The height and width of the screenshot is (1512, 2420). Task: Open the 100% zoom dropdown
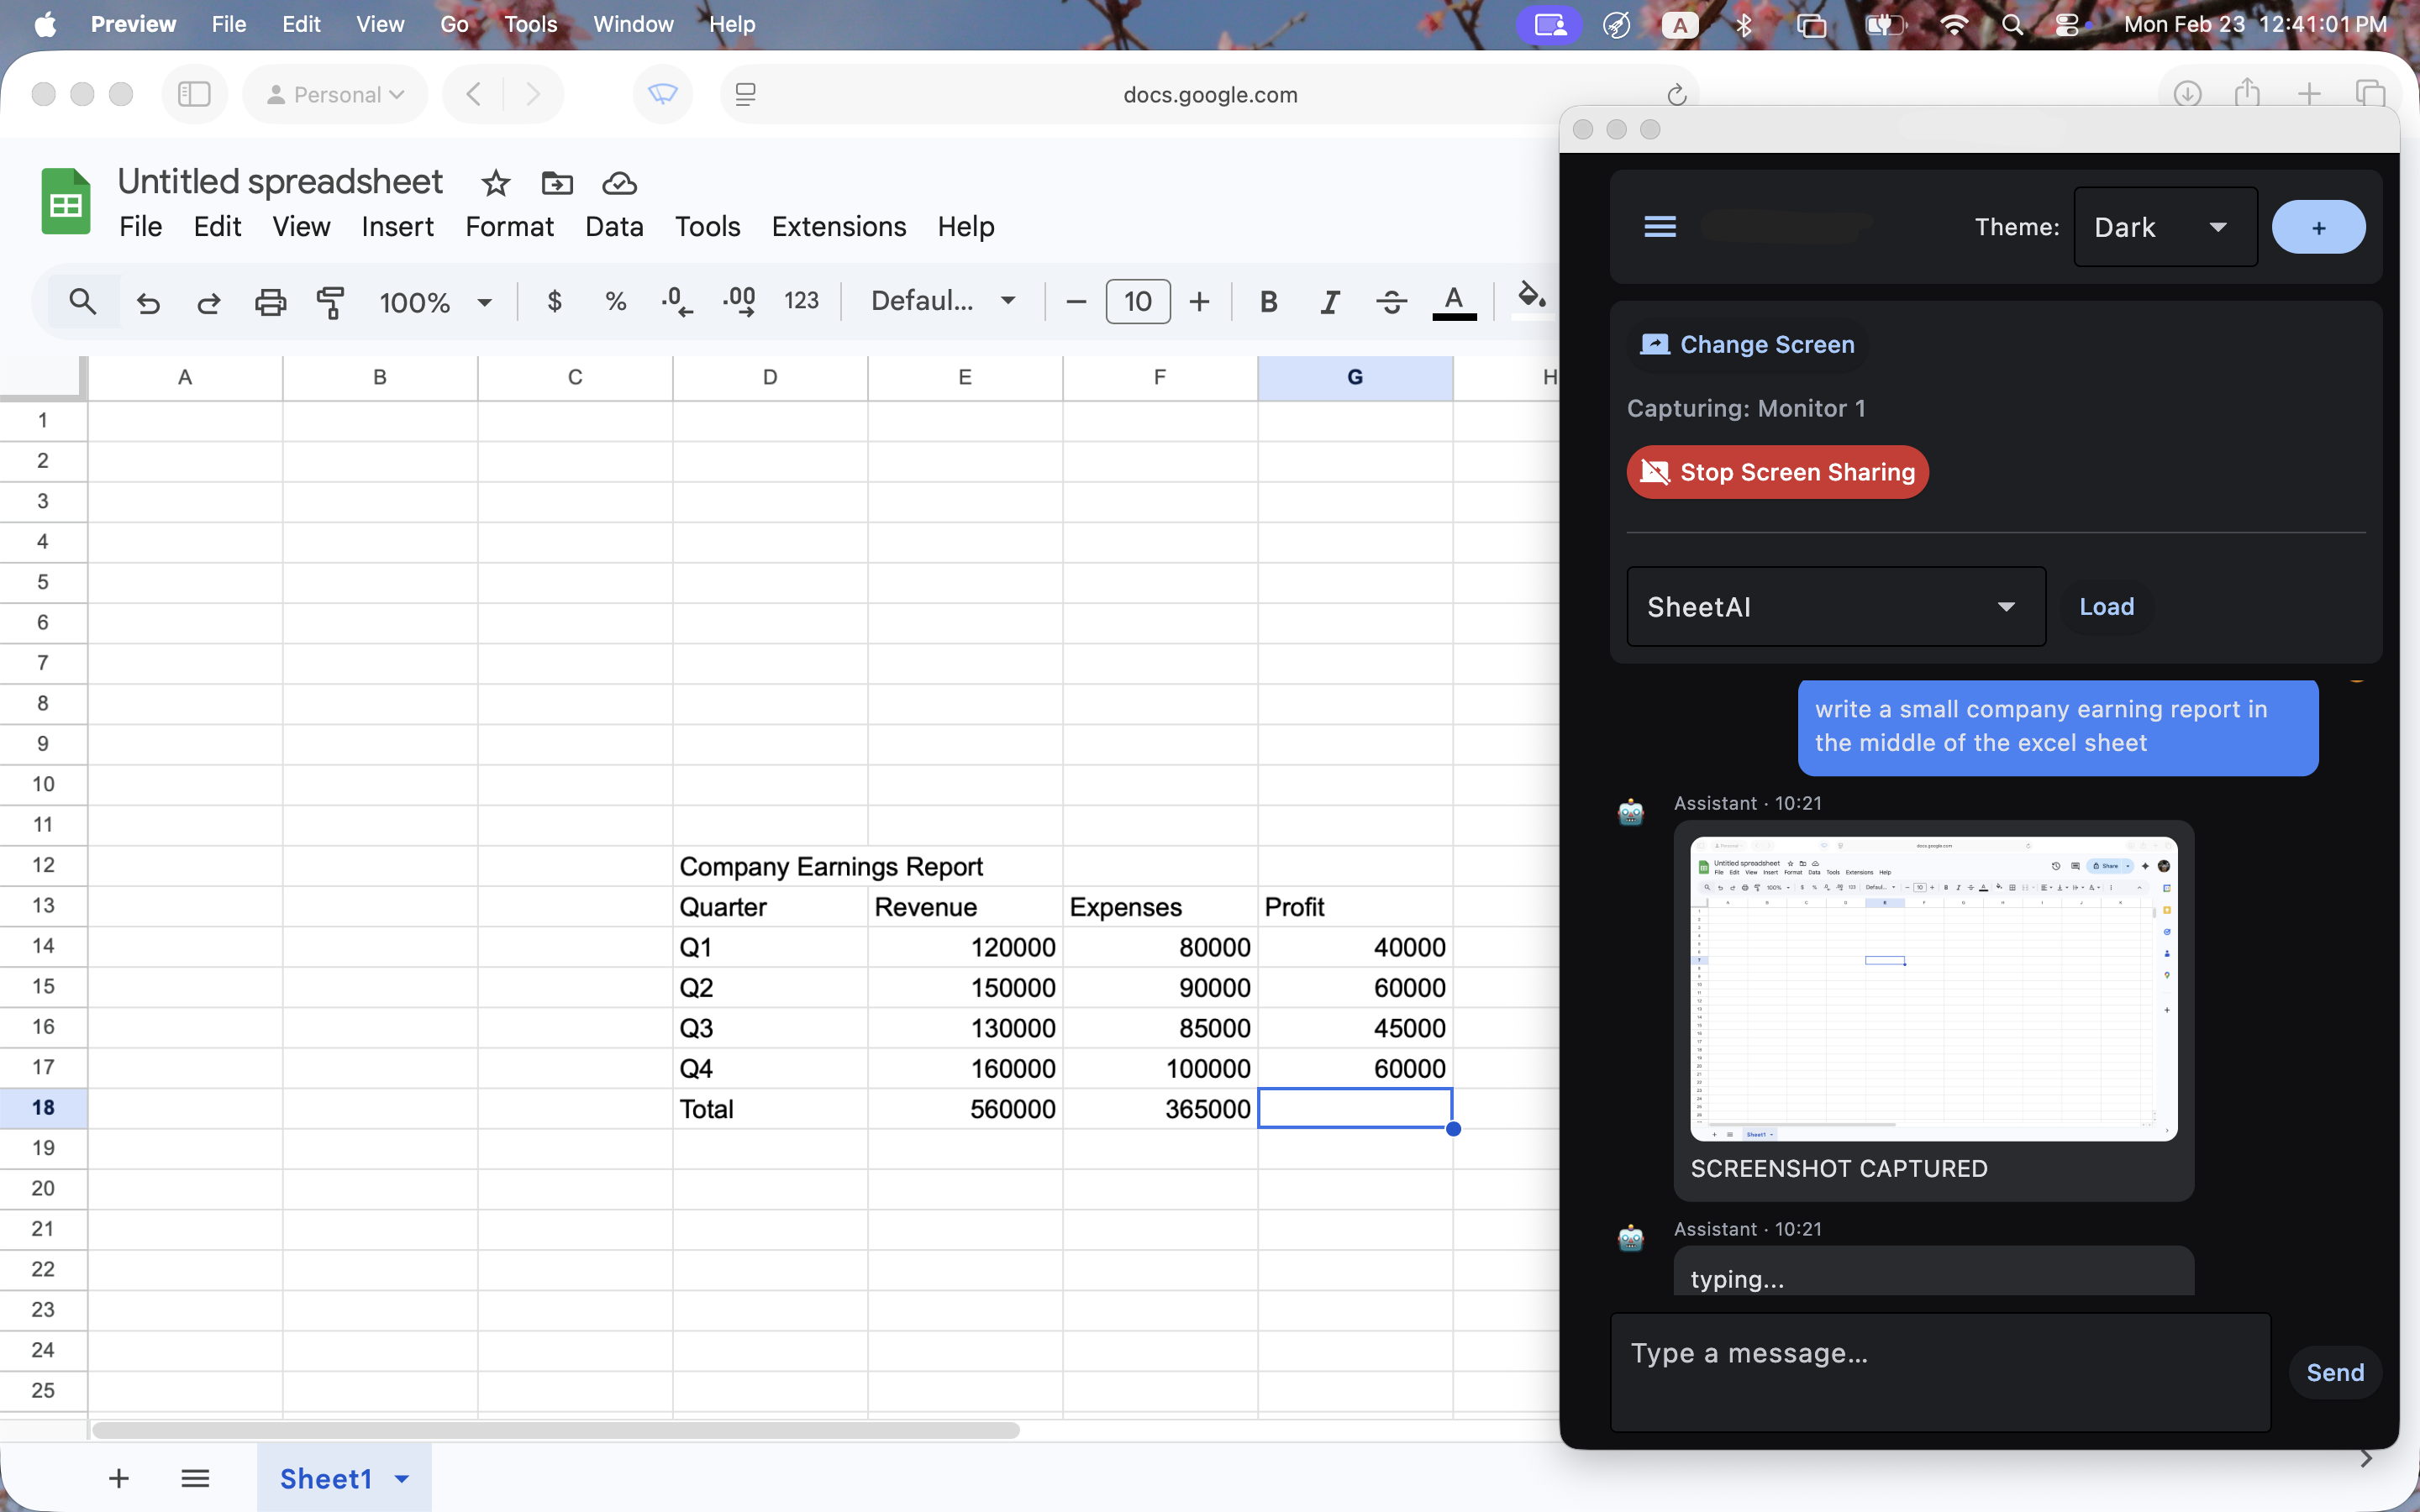coord(435,301)
